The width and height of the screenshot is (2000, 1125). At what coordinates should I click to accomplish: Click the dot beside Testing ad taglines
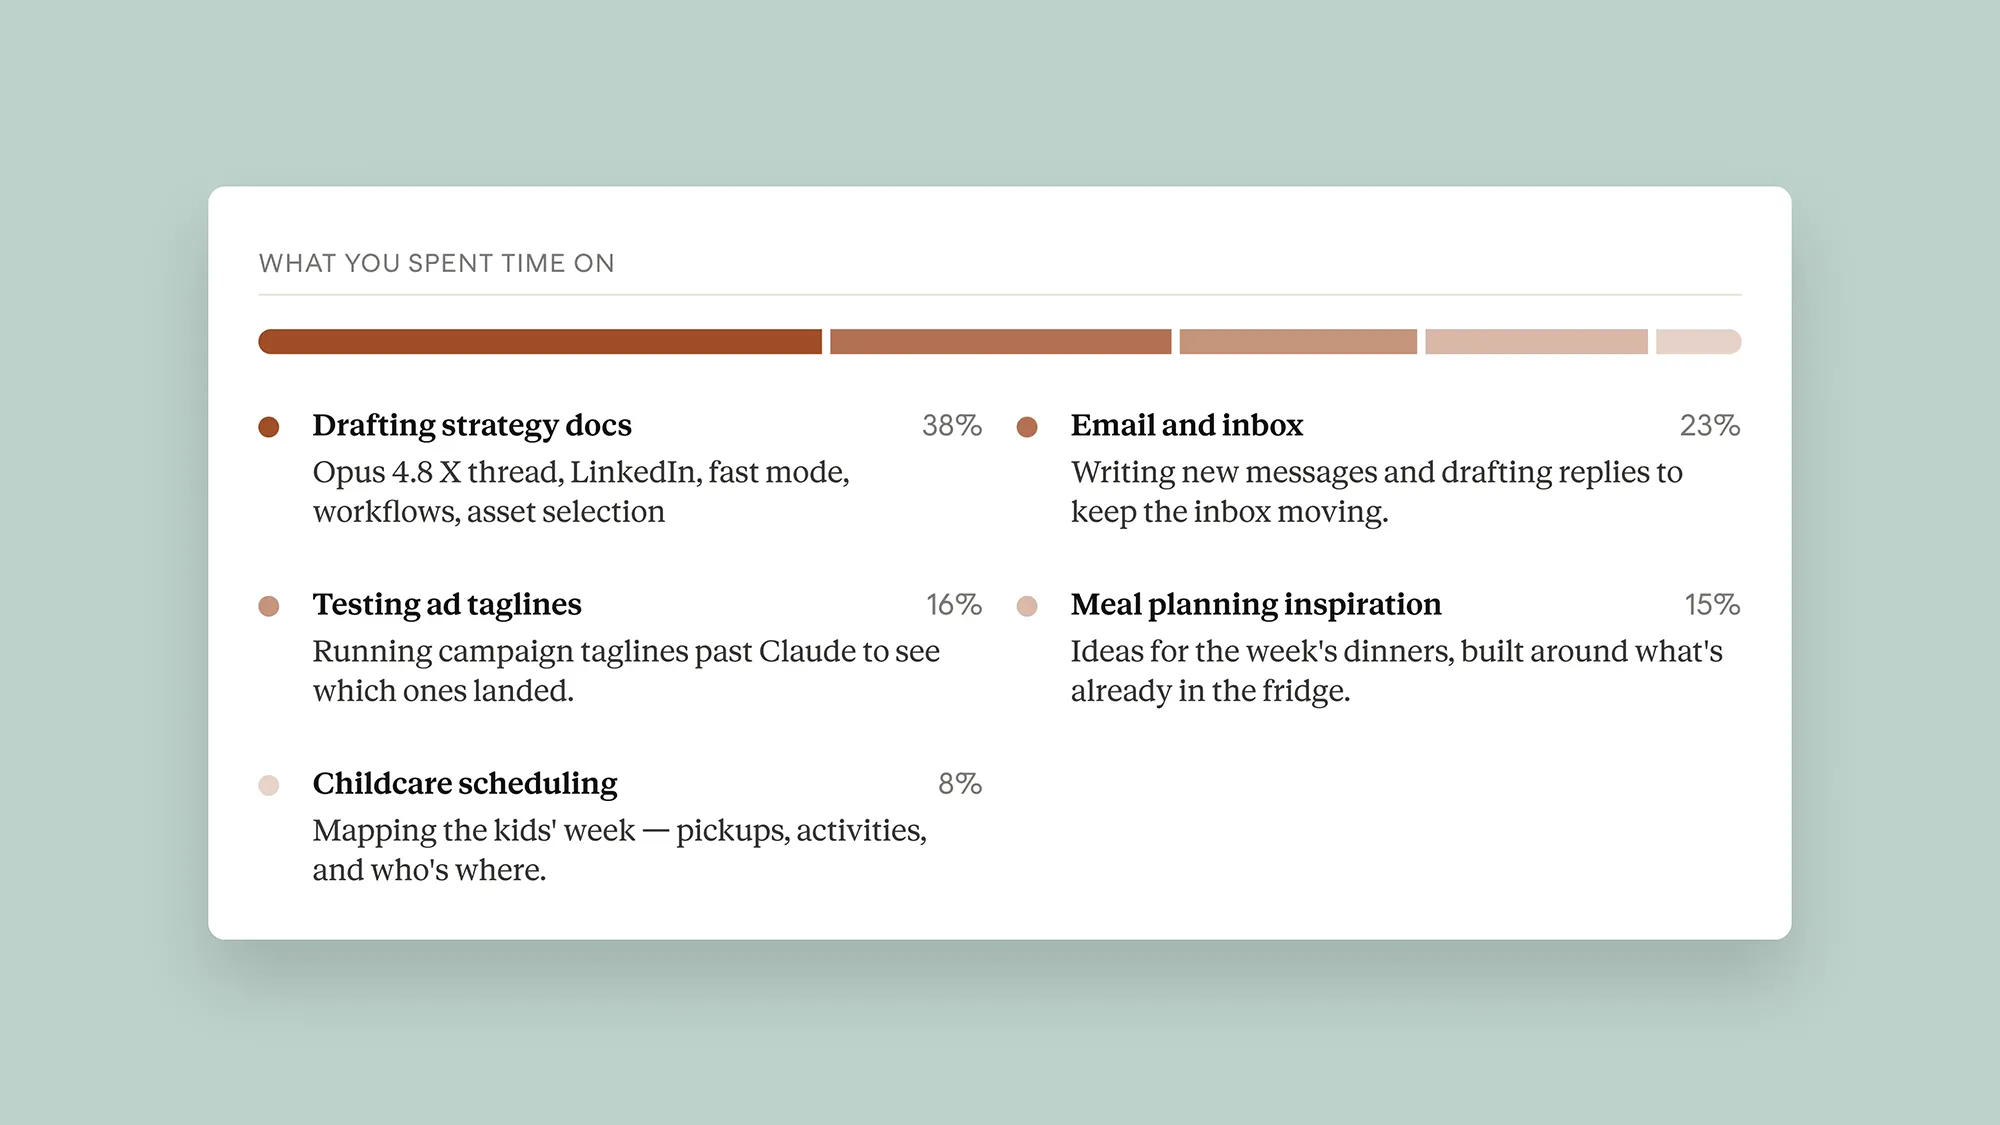click(268, 606)
